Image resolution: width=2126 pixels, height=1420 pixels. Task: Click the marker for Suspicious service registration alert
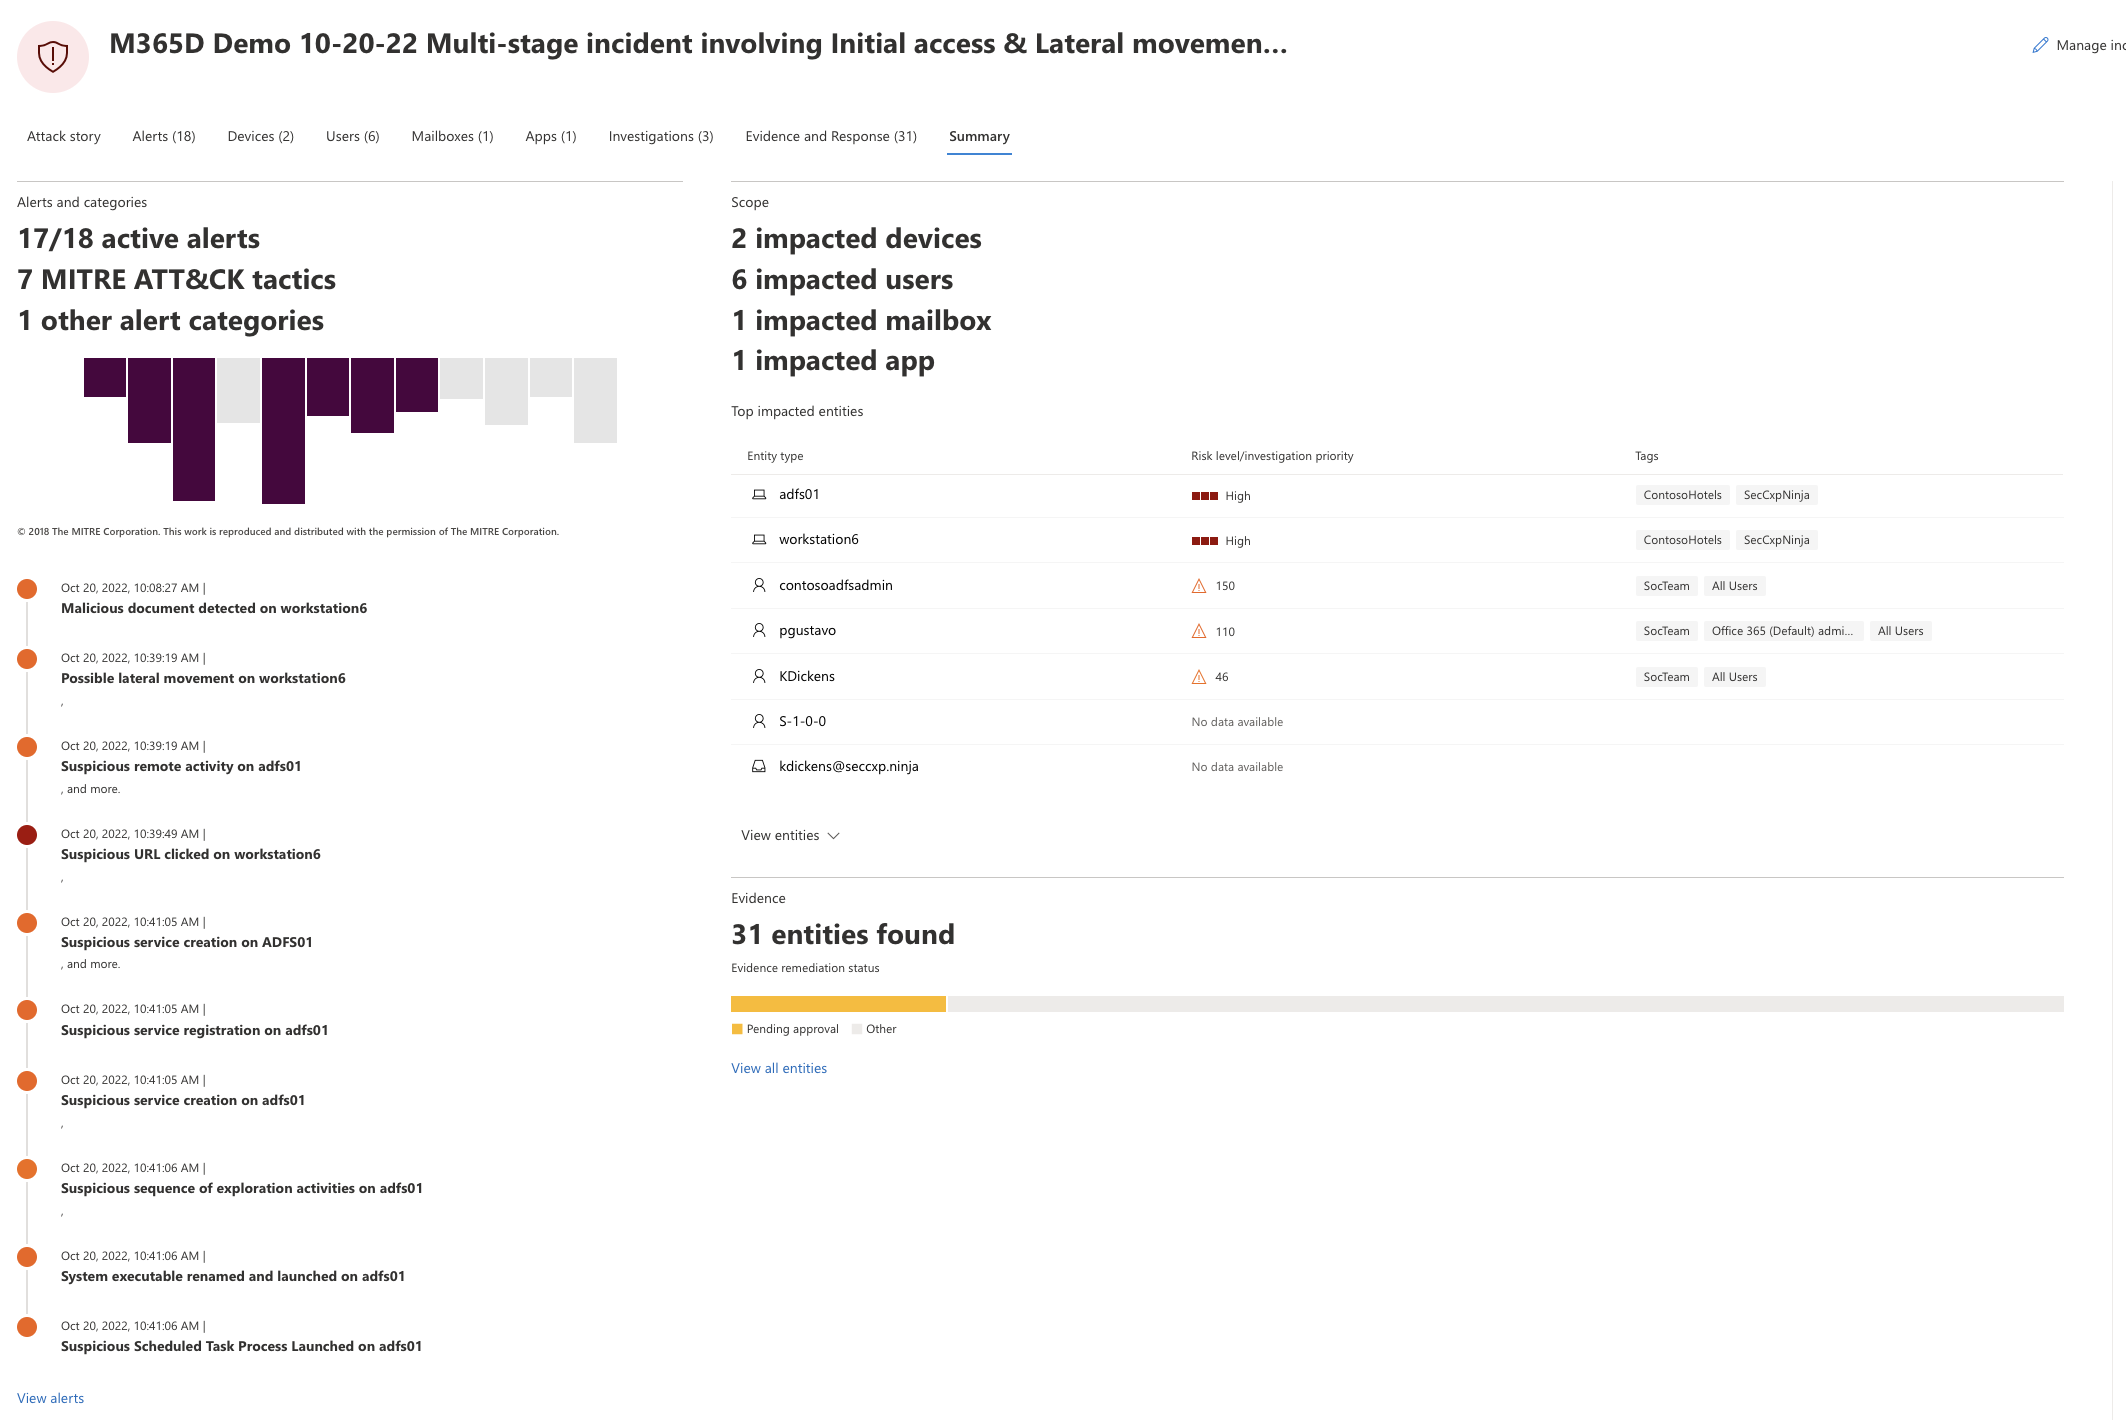tap(27, 1010)
